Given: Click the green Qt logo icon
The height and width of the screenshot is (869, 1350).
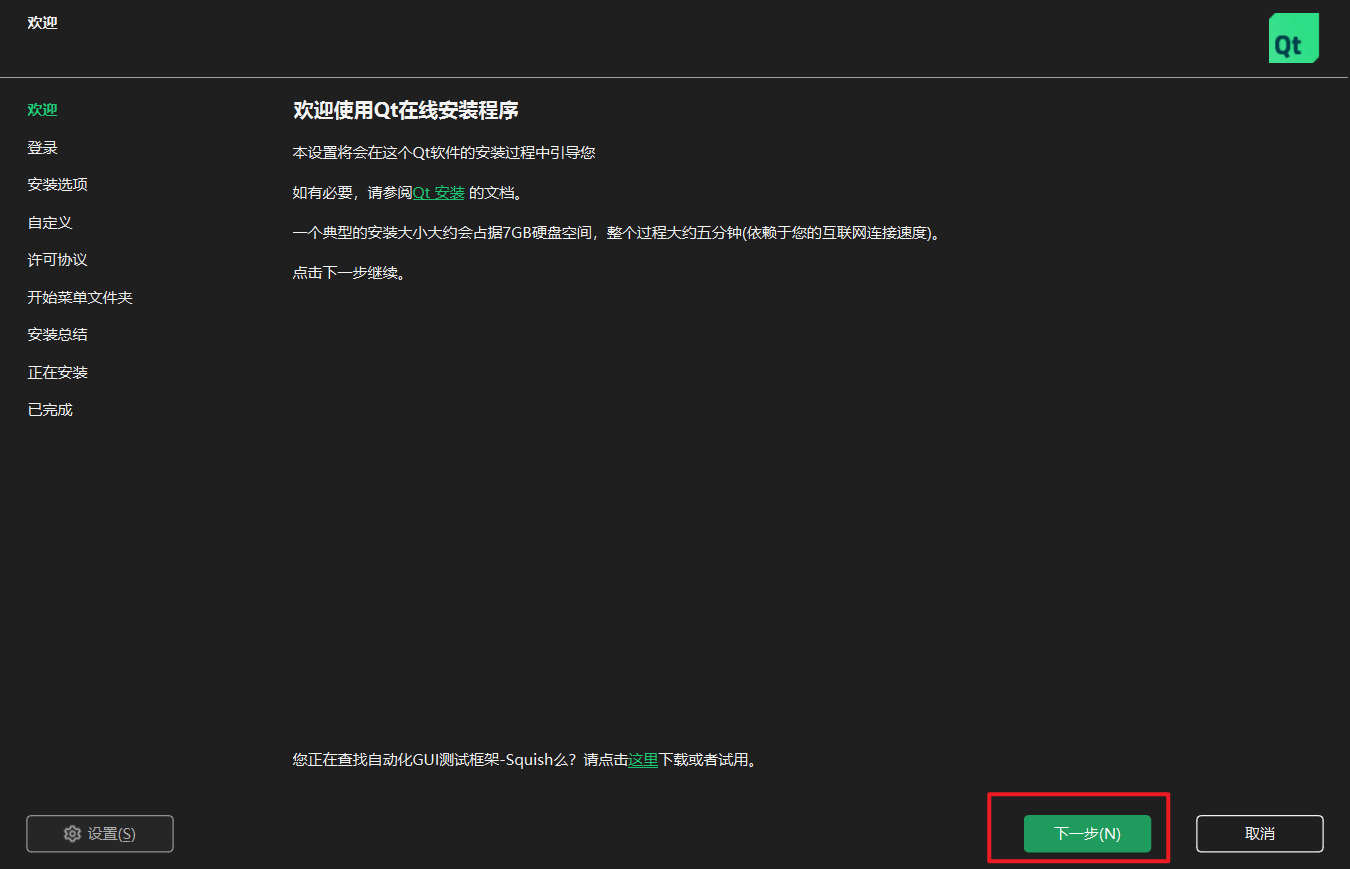Looking at the screenshot, I should click(x=1294, y=38).
